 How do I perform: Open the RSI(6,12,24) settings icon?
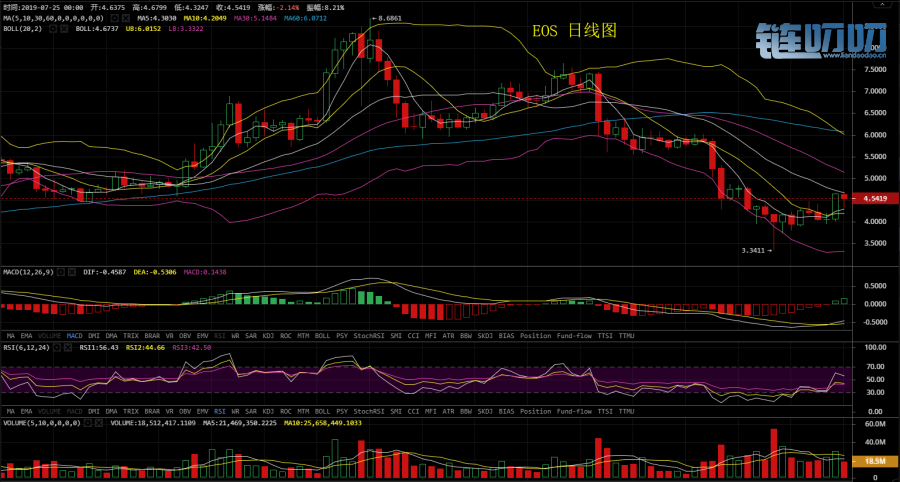tap(57, 347)
